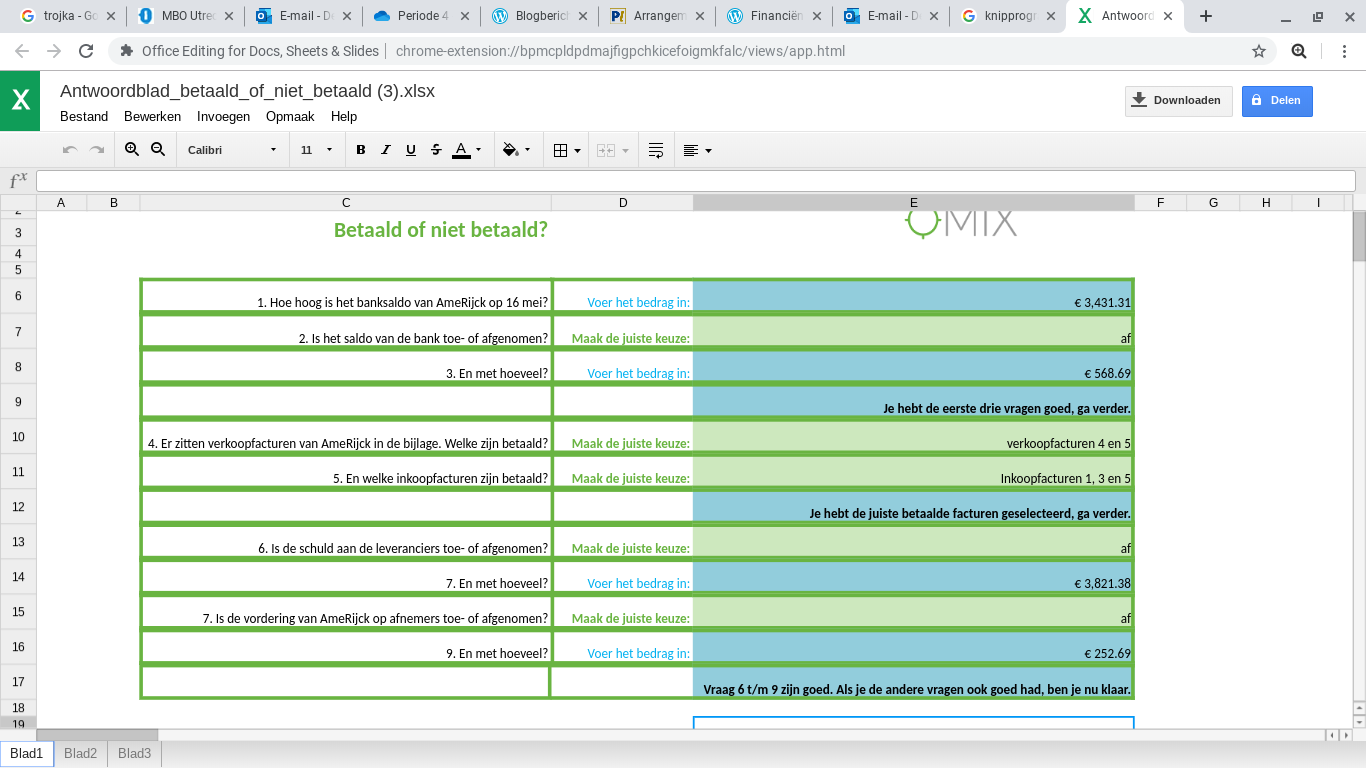Click the zoom in magnifier icon

pos(132,150)
